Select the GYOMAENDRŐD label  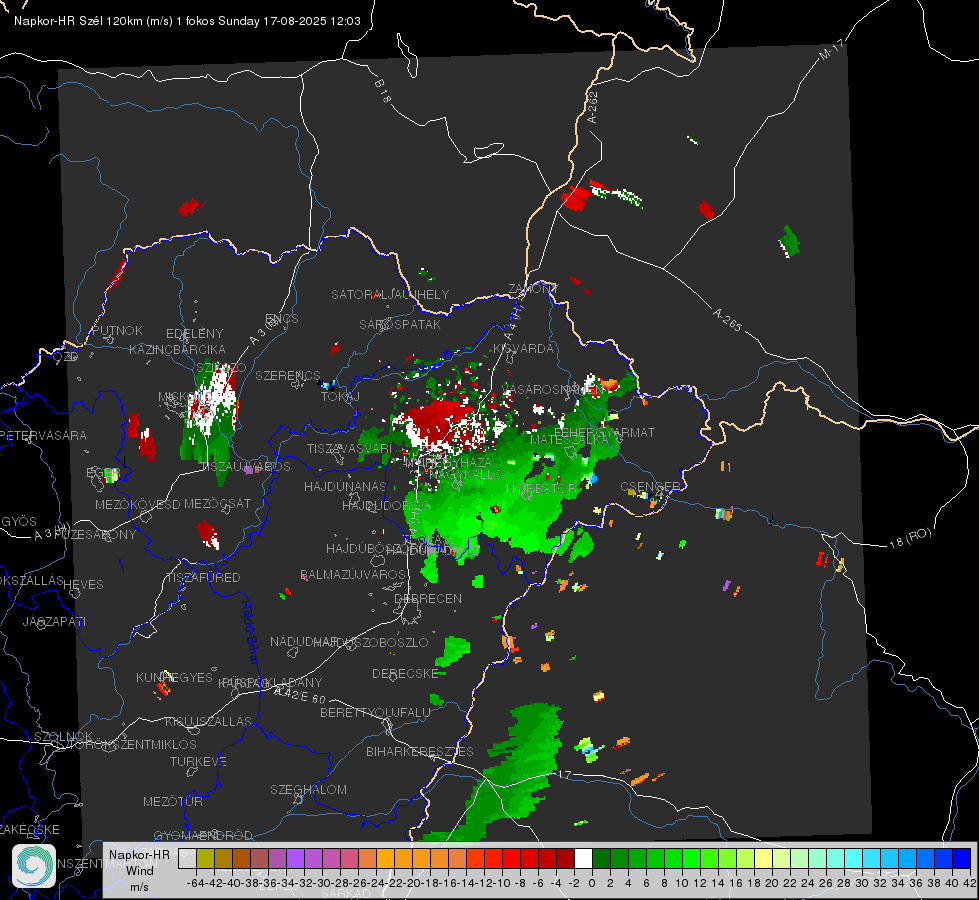point(203,835)
